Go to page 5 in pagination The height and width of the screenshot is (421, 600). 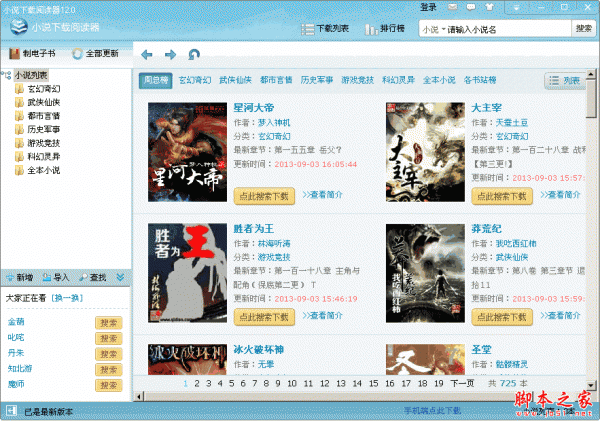(232, 383)
